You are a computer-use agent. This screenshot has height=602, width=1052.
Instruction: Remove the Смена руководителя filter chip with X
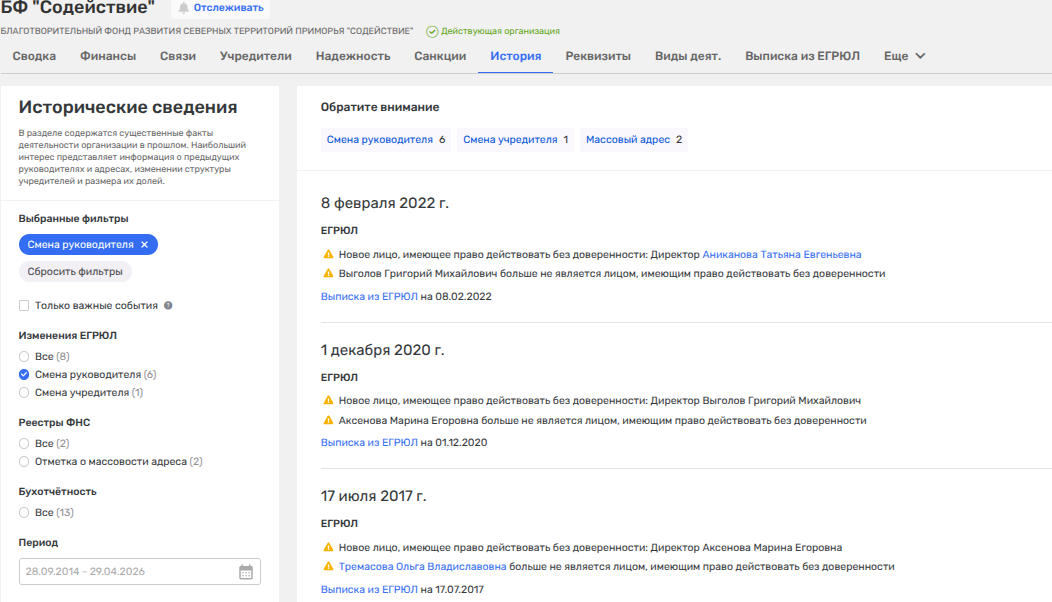click(x=144, y=245)
